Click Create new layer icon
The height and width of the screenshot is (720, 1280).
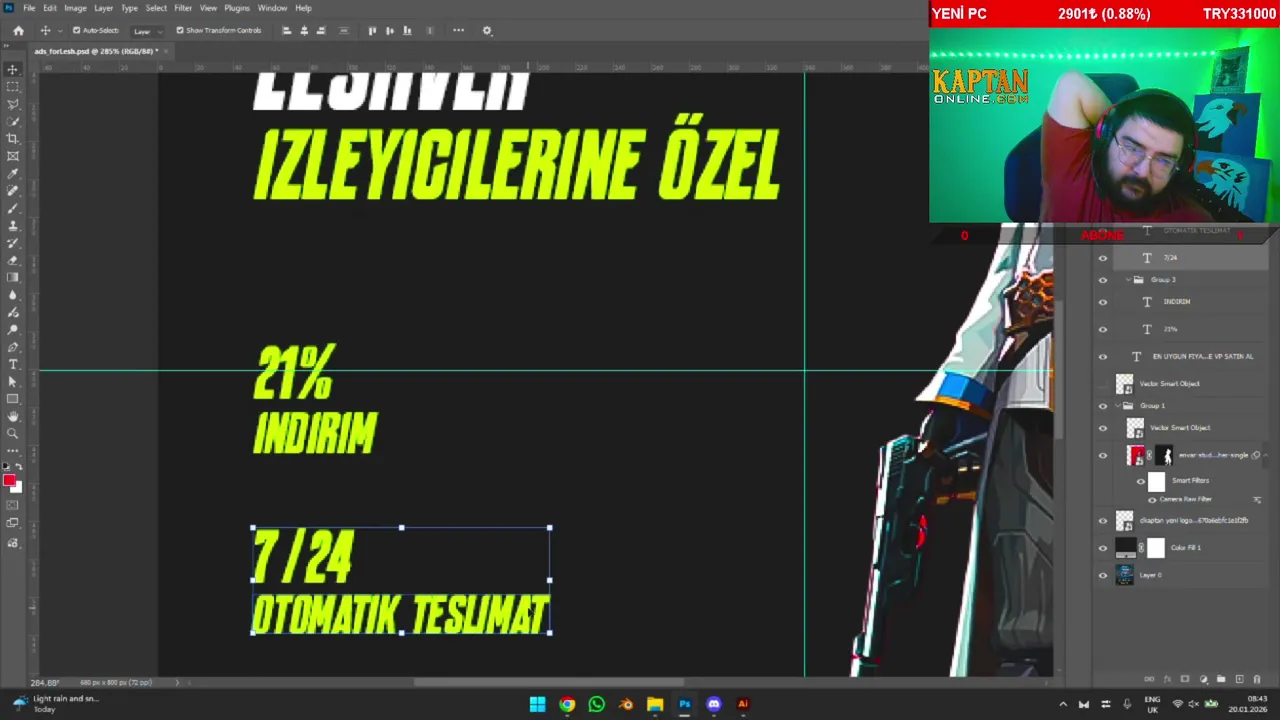tap(1239, 680)
